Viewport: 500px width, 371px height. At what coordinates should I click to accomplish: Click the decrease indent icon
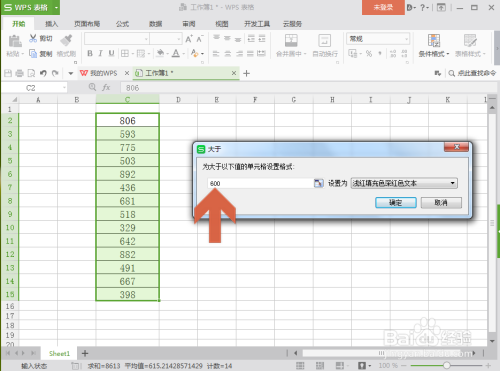pos(251,39)
